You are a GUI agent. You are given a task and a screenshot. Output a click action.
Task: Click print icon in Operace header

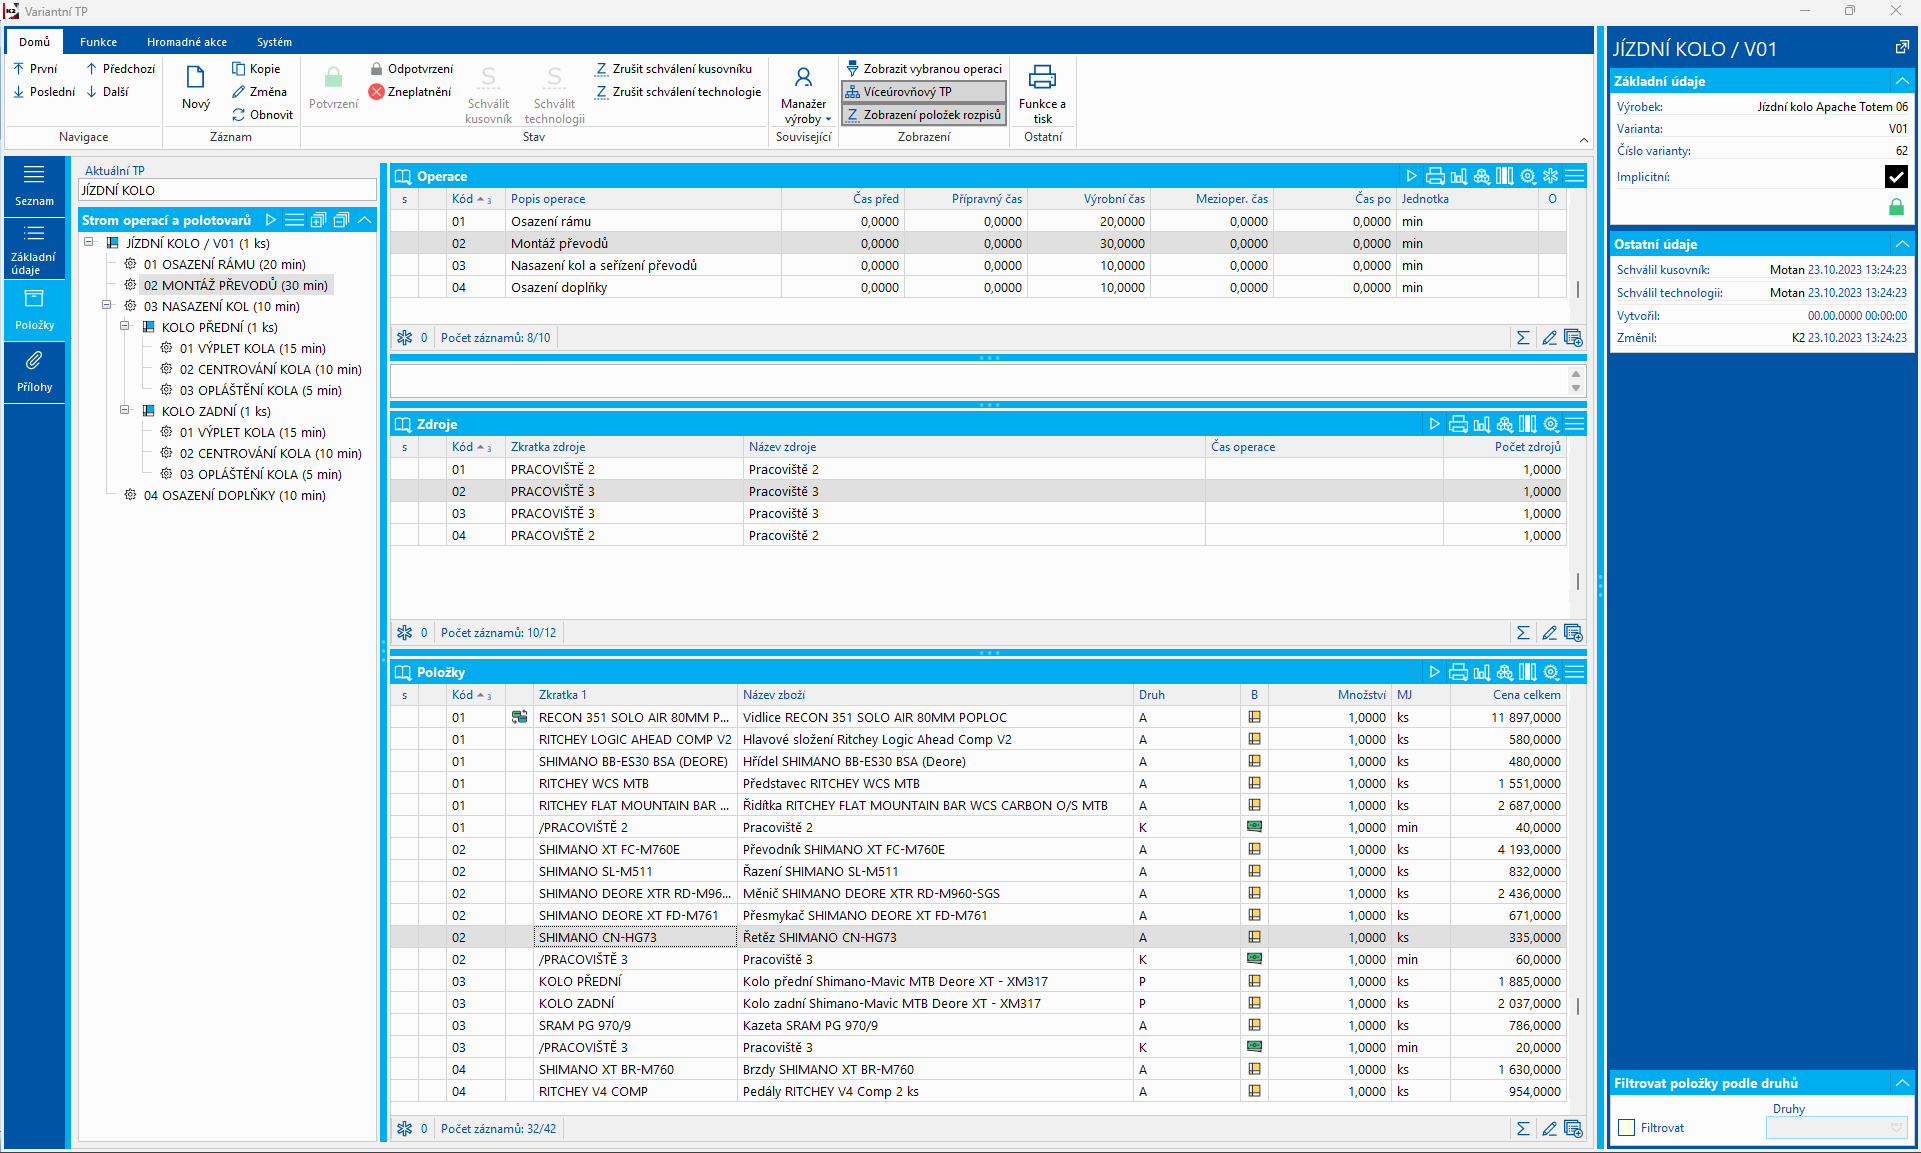click(1435, 176)
